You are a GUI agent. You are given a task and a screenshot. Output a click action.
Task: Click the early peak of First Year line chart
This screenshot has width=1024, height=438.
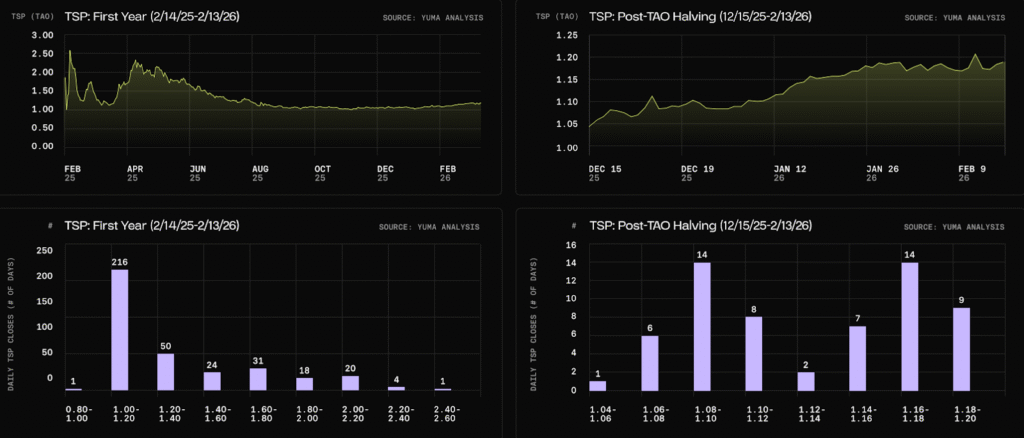[69, 51]
